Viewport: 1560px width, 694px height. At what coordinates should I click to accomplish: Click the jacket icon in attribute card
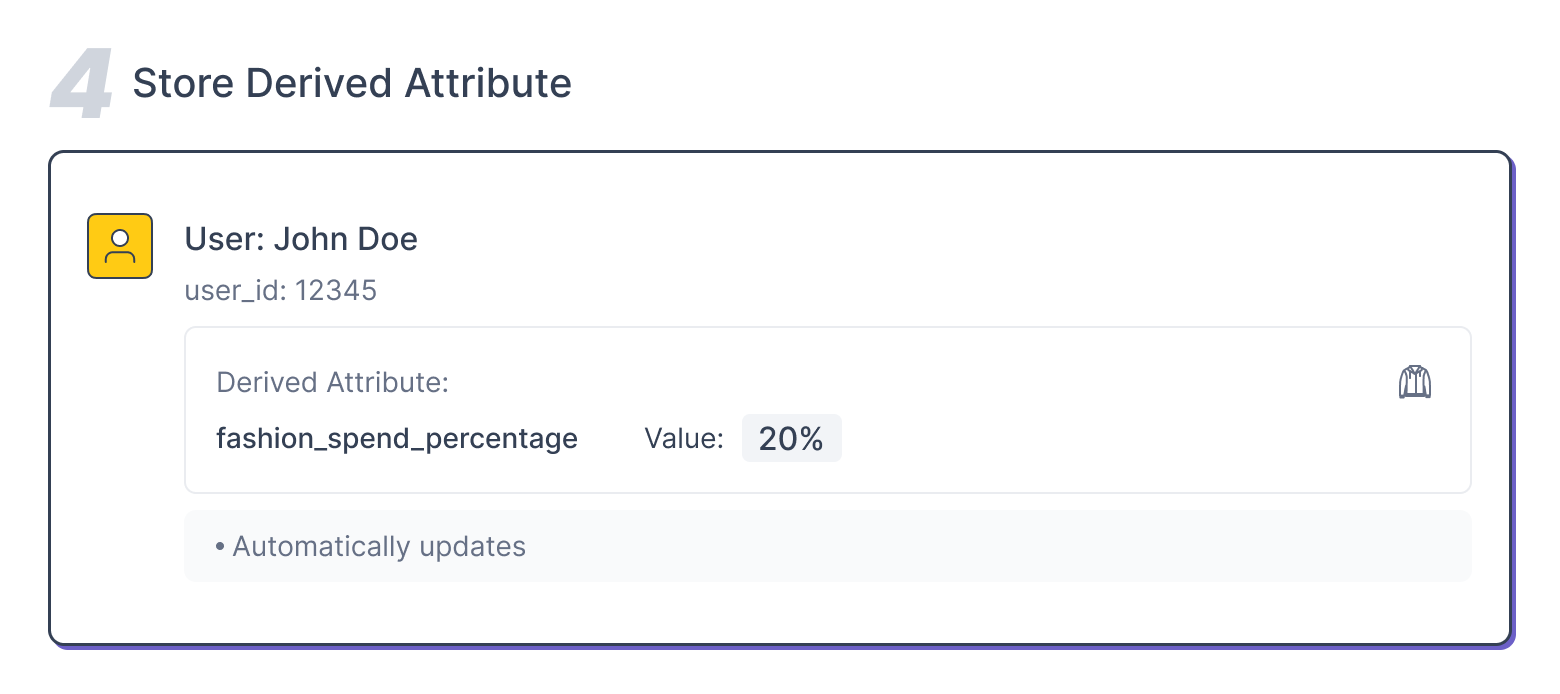pyautogui.click(x=1414, y=382)
